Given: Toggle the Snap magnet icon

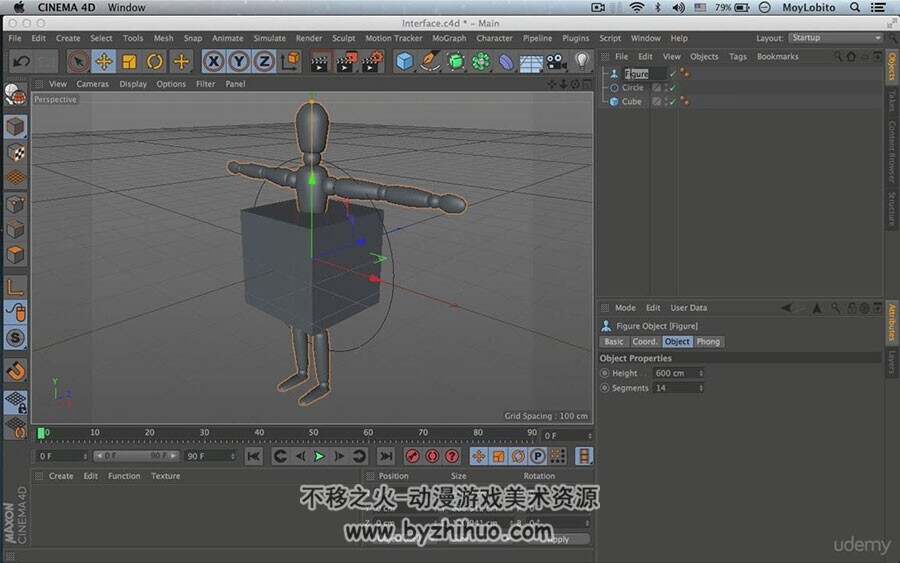Looking at the screenshot, I should click(x=15, y=371).
